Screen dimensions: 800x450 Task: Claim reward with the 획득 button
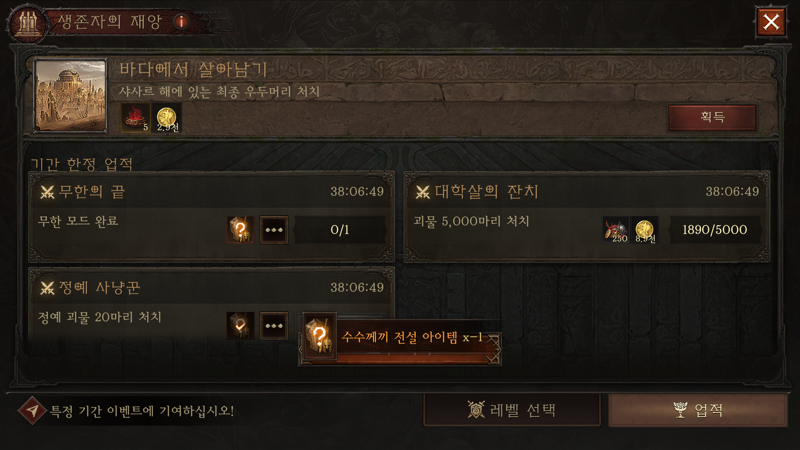712,117
